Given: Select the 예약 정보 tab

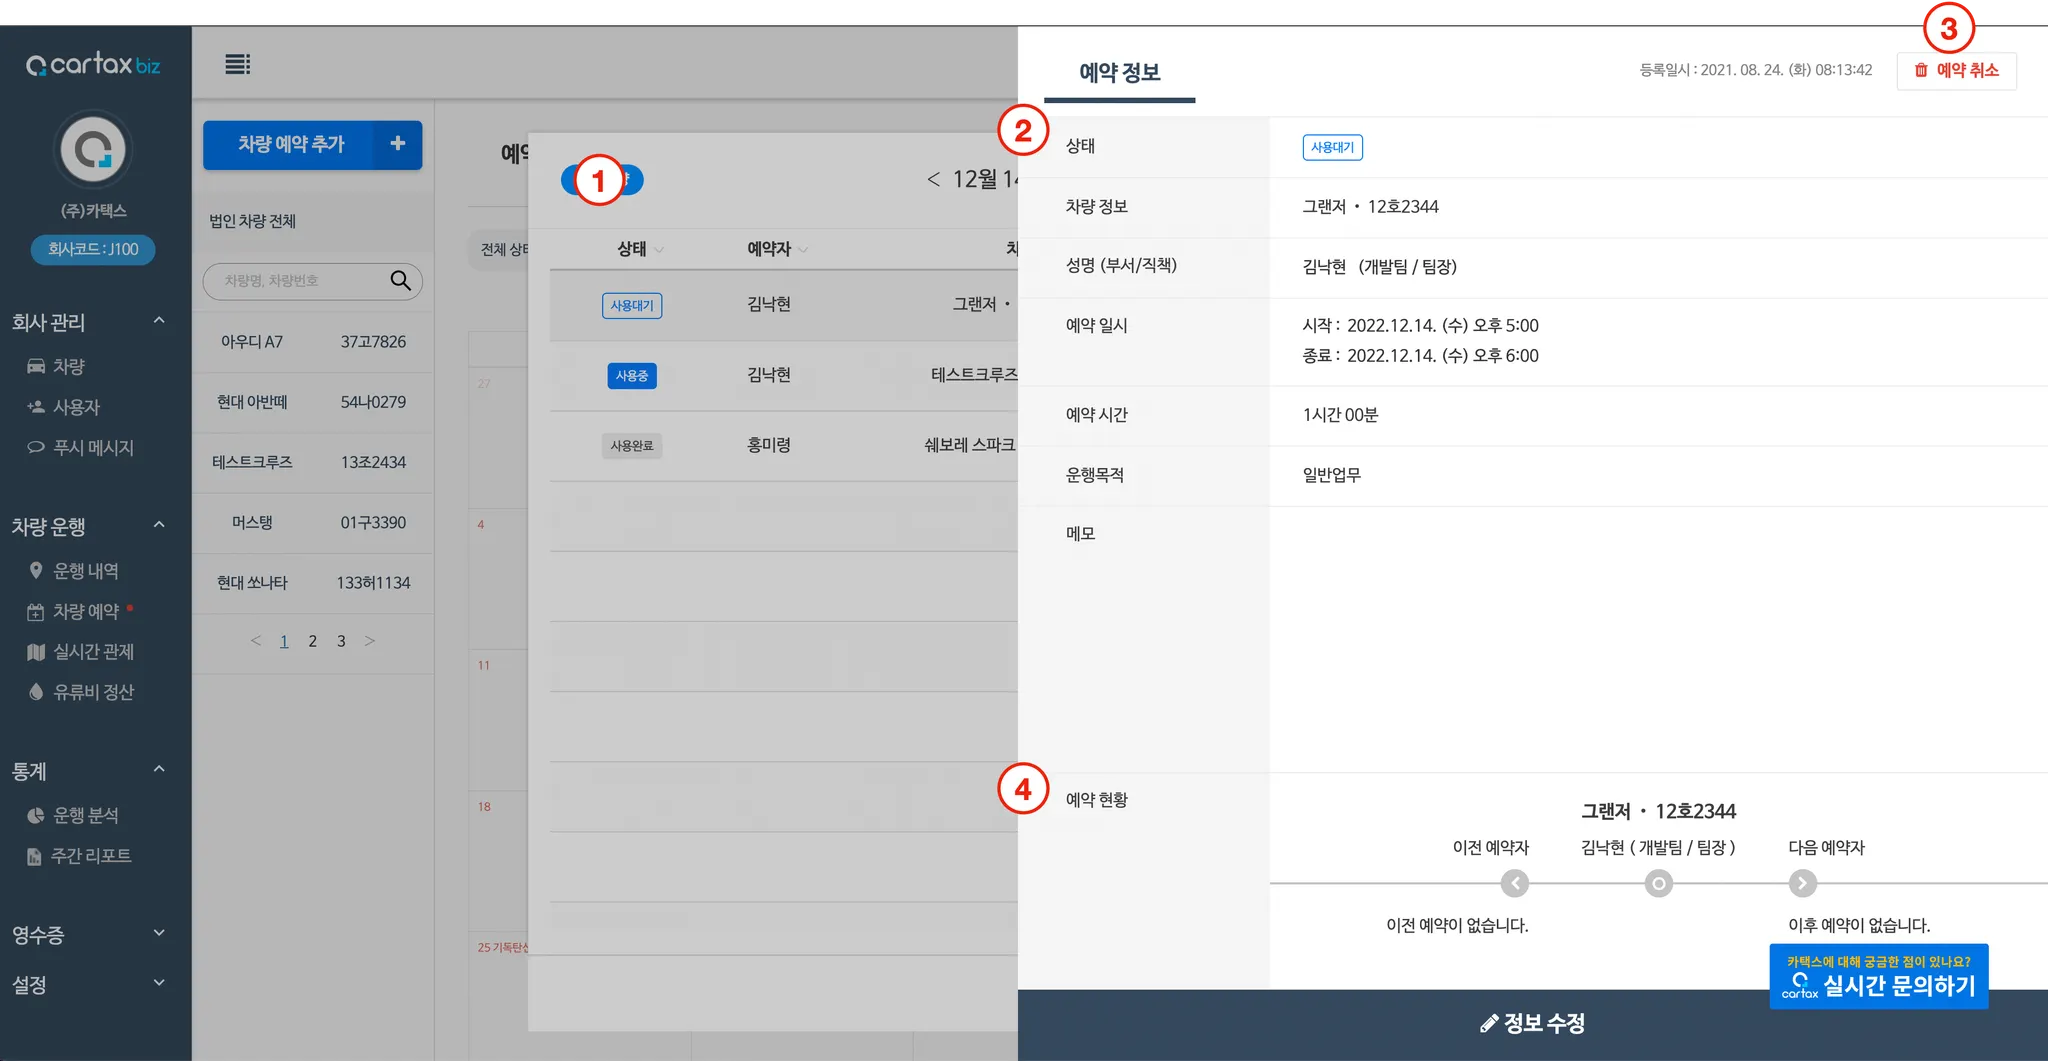Looking at the screenshot, I should pos(1119,72).
